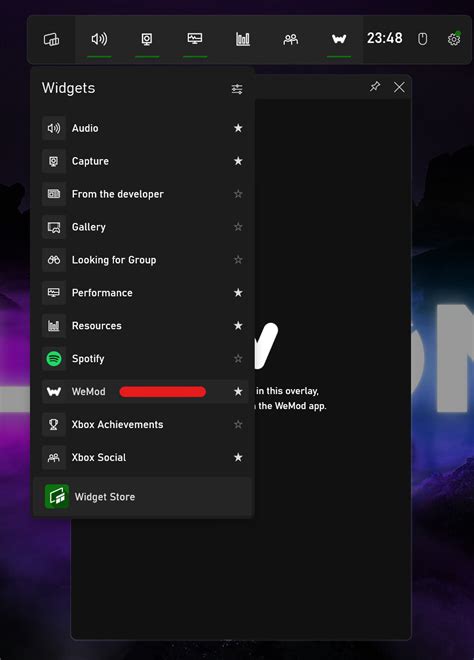Favorite the Xbox Achievements widget star
The image size is (474, 660).
coord(238,424)
